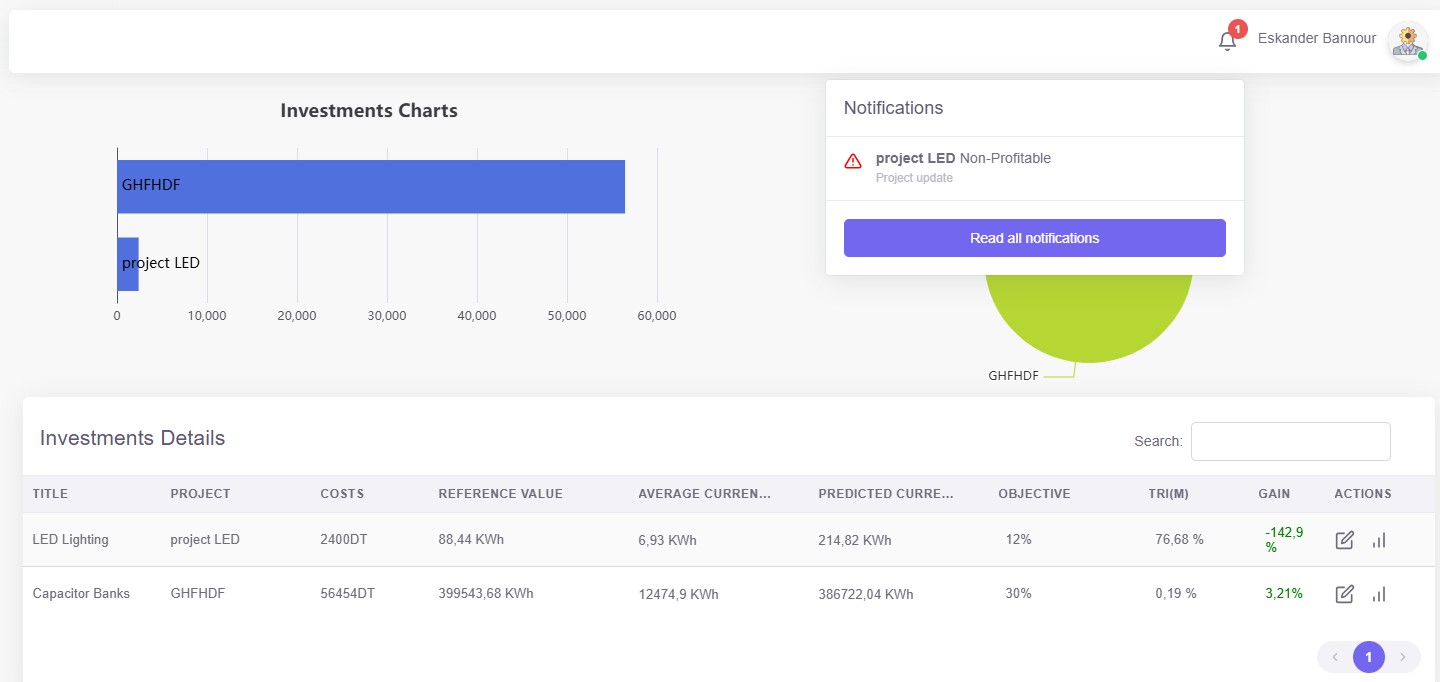Screen dimensions: 1440x682
Task: Sort by TRI(M) column header
Action: coord(1168,494)
